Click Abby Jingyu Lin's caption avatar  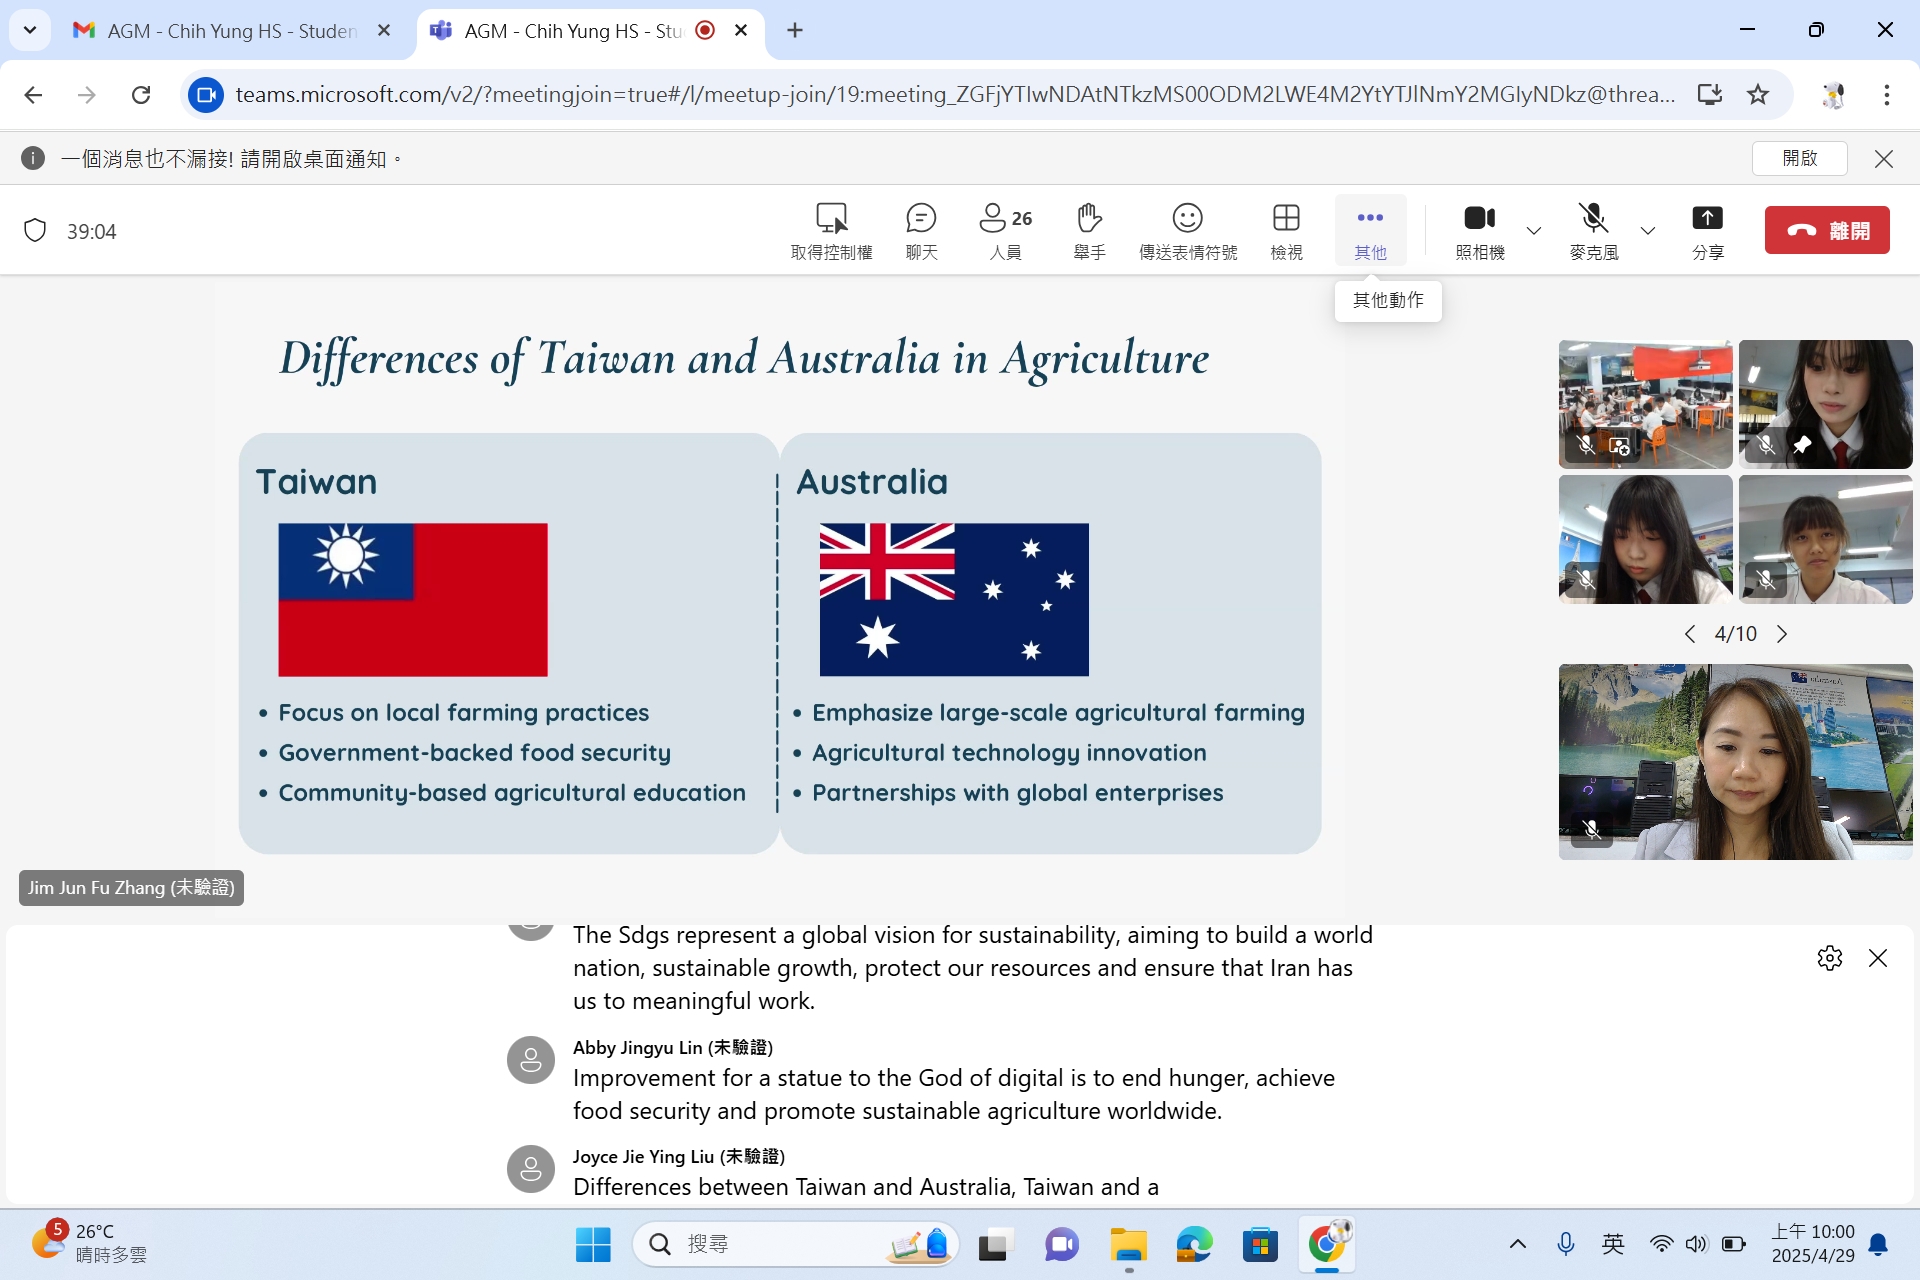tap(531, 1060)
